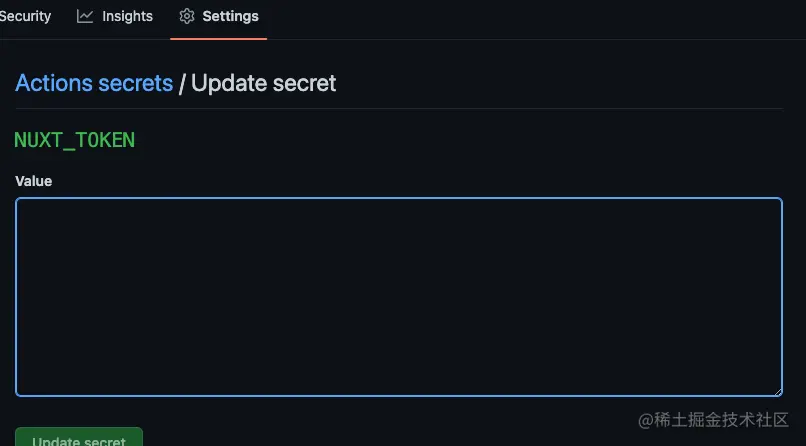The width and height of the screenshot is (806, 446).
Task: Click the Value field label
Action: pyautogui.click(x=33, y=181)
